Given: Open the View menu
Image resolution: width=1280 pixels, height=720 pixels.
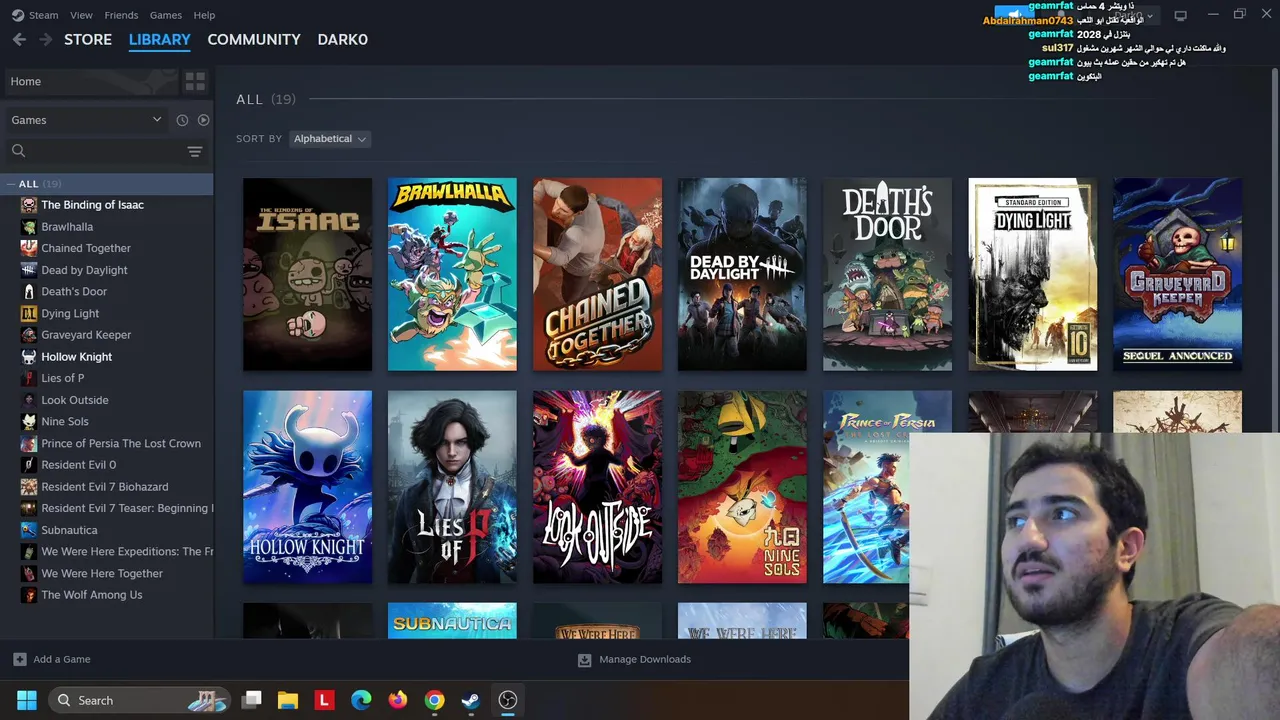Looking at the screenshot, I should tap(81, 15).
